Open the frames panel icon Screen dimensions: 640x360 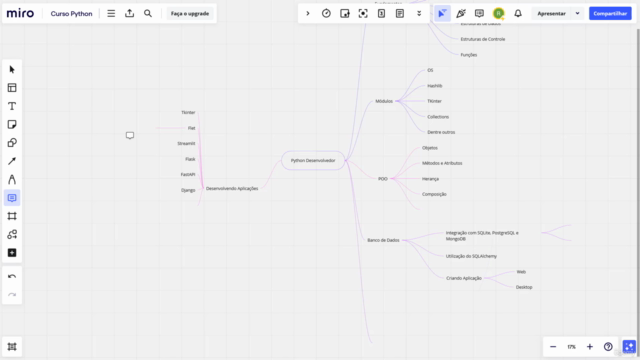pos(12,347)
